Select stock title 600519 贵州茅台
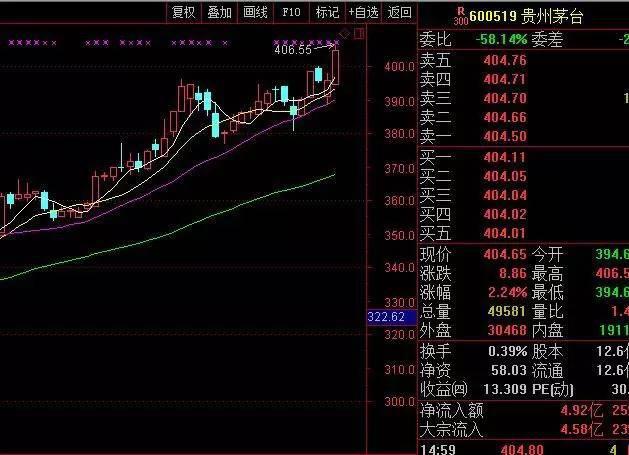The height and width of the screenshot is (455, 629). (526, 16)
